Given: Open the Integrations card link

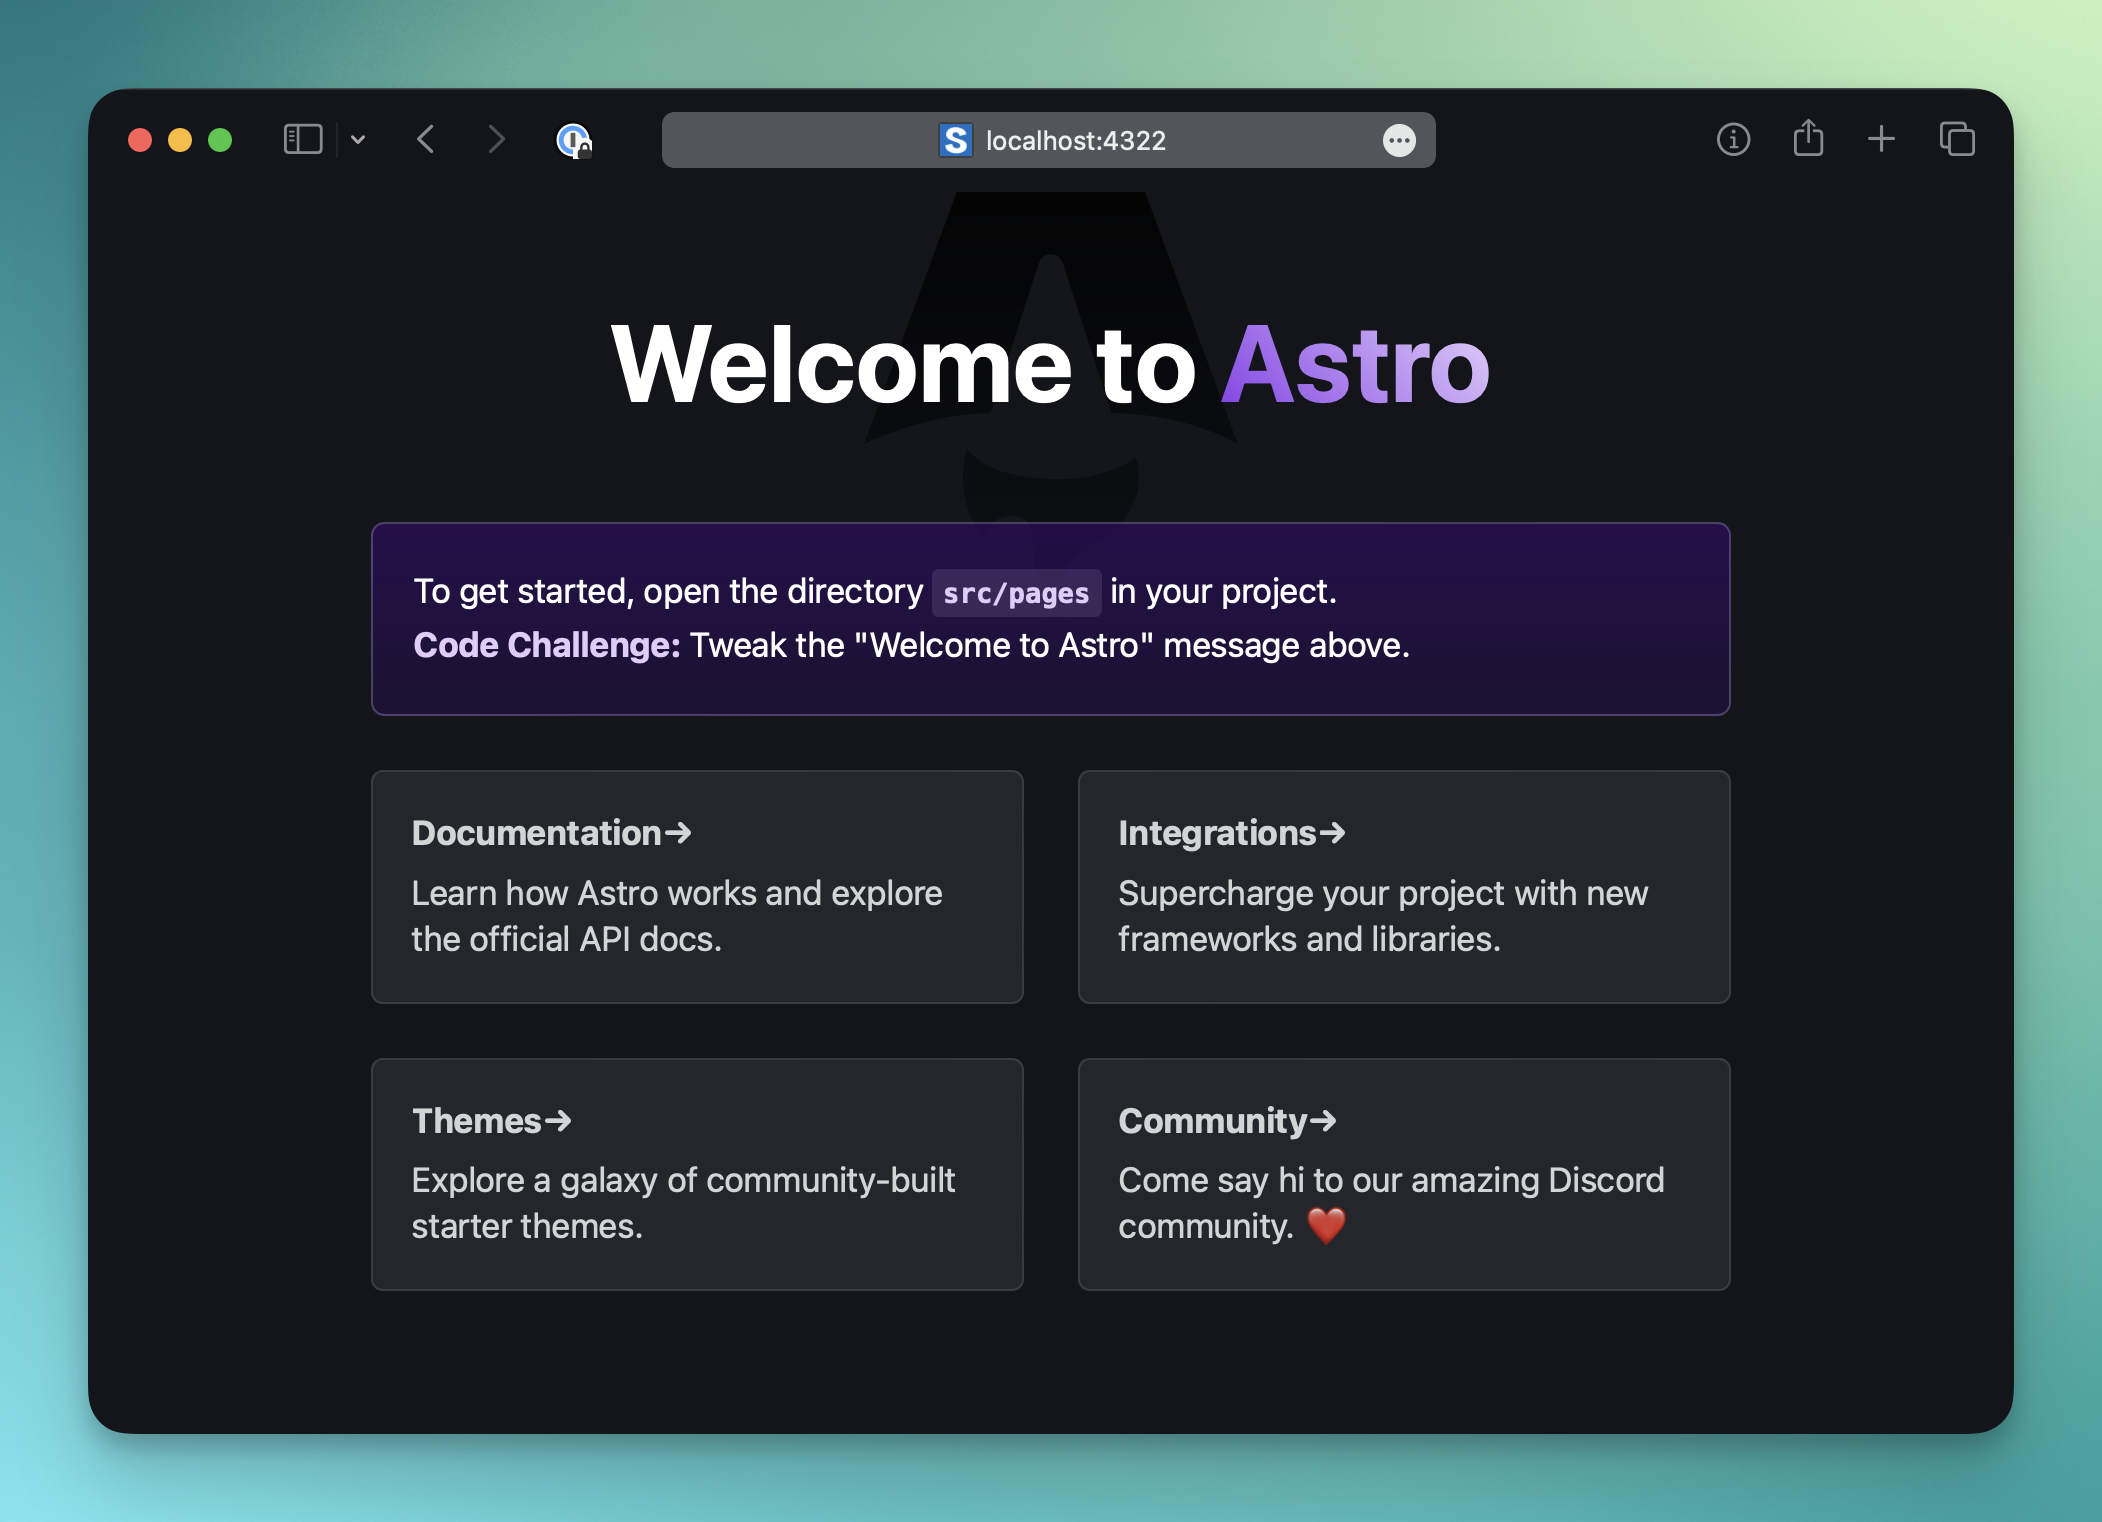Looking at the screenshot, I should coord(1403,886).
